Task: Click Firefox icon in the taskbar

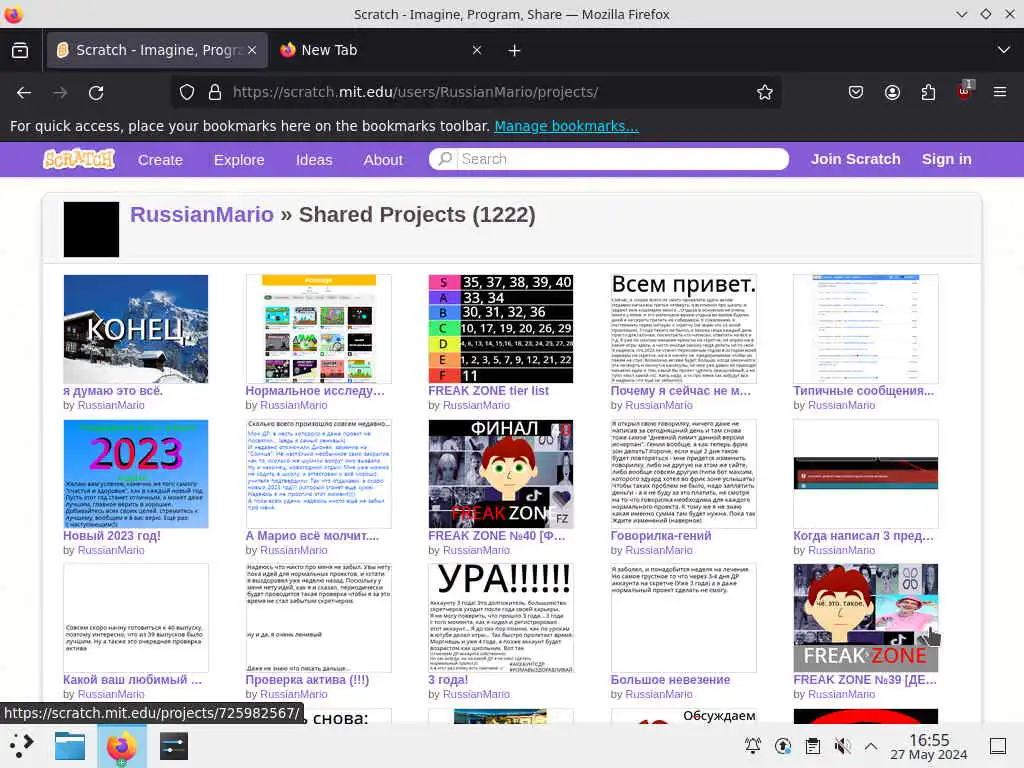Action: (121, 746)
